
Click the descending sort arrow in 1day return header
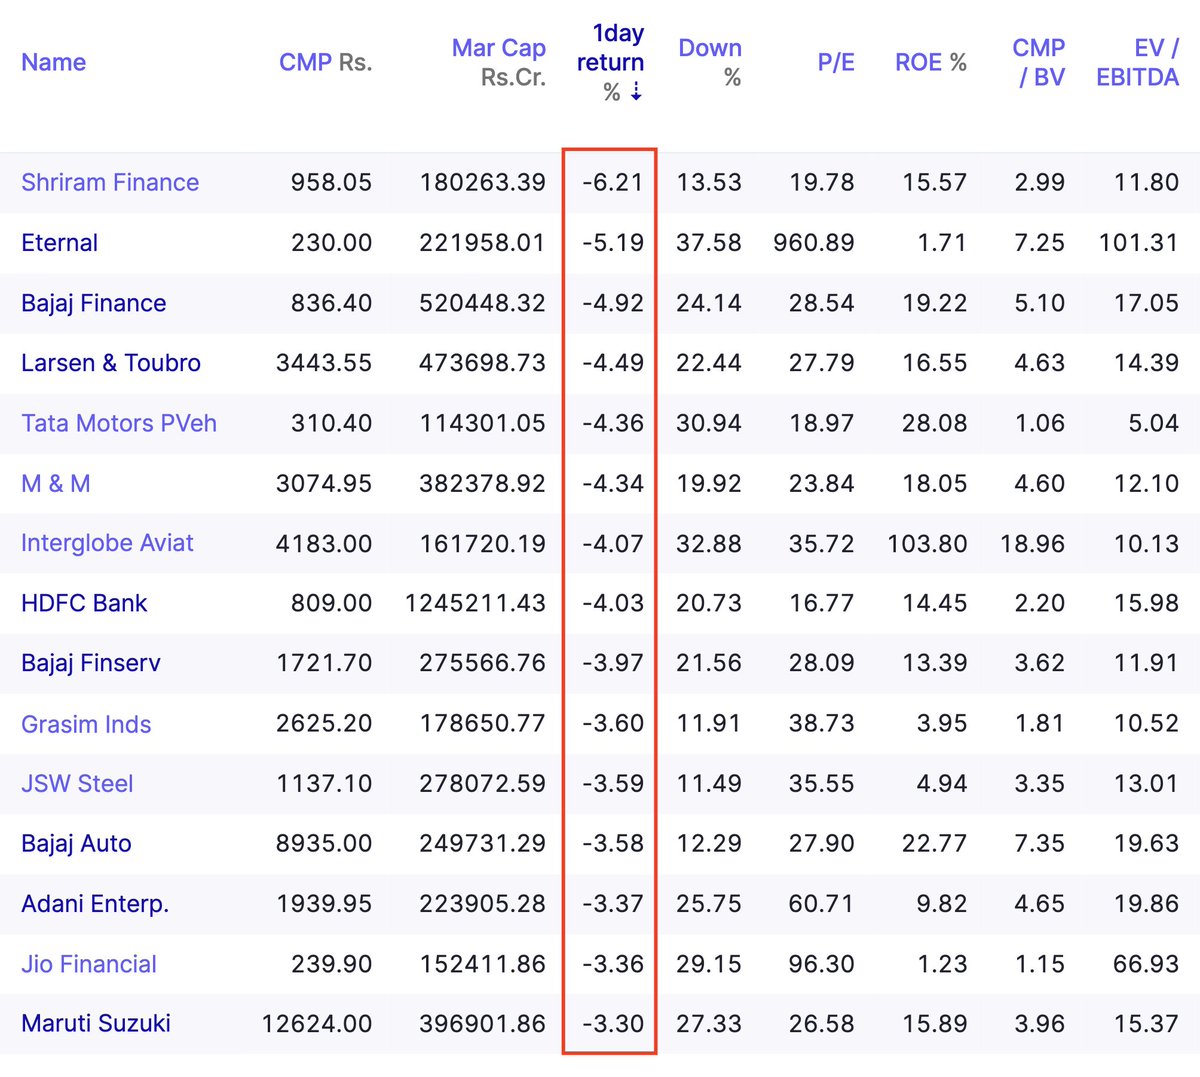tap(636, 92)
